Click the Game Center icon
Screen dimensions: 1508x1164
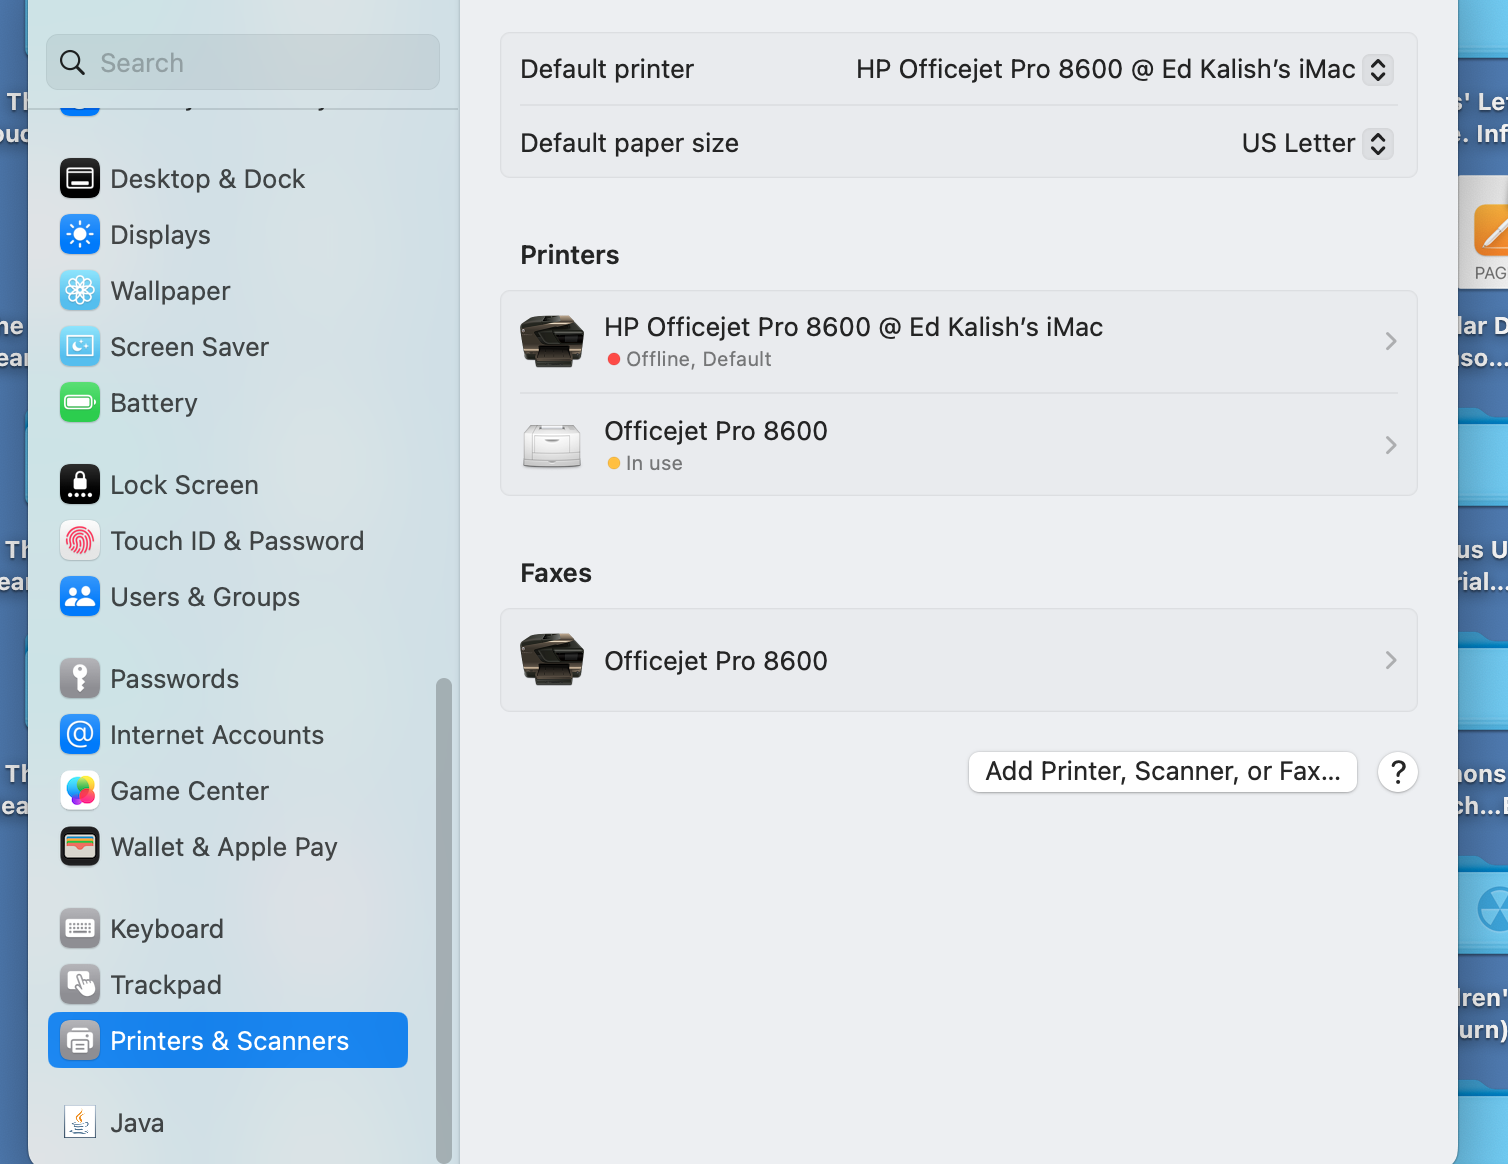pyautogui.click(x=80, y=791)
